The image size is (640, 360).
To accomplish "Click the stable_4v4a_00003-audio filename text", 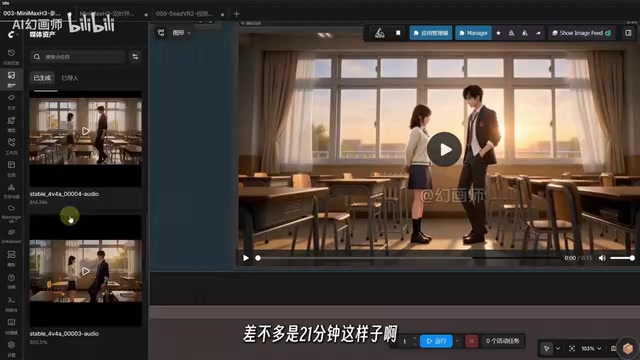I will point(64,333).
